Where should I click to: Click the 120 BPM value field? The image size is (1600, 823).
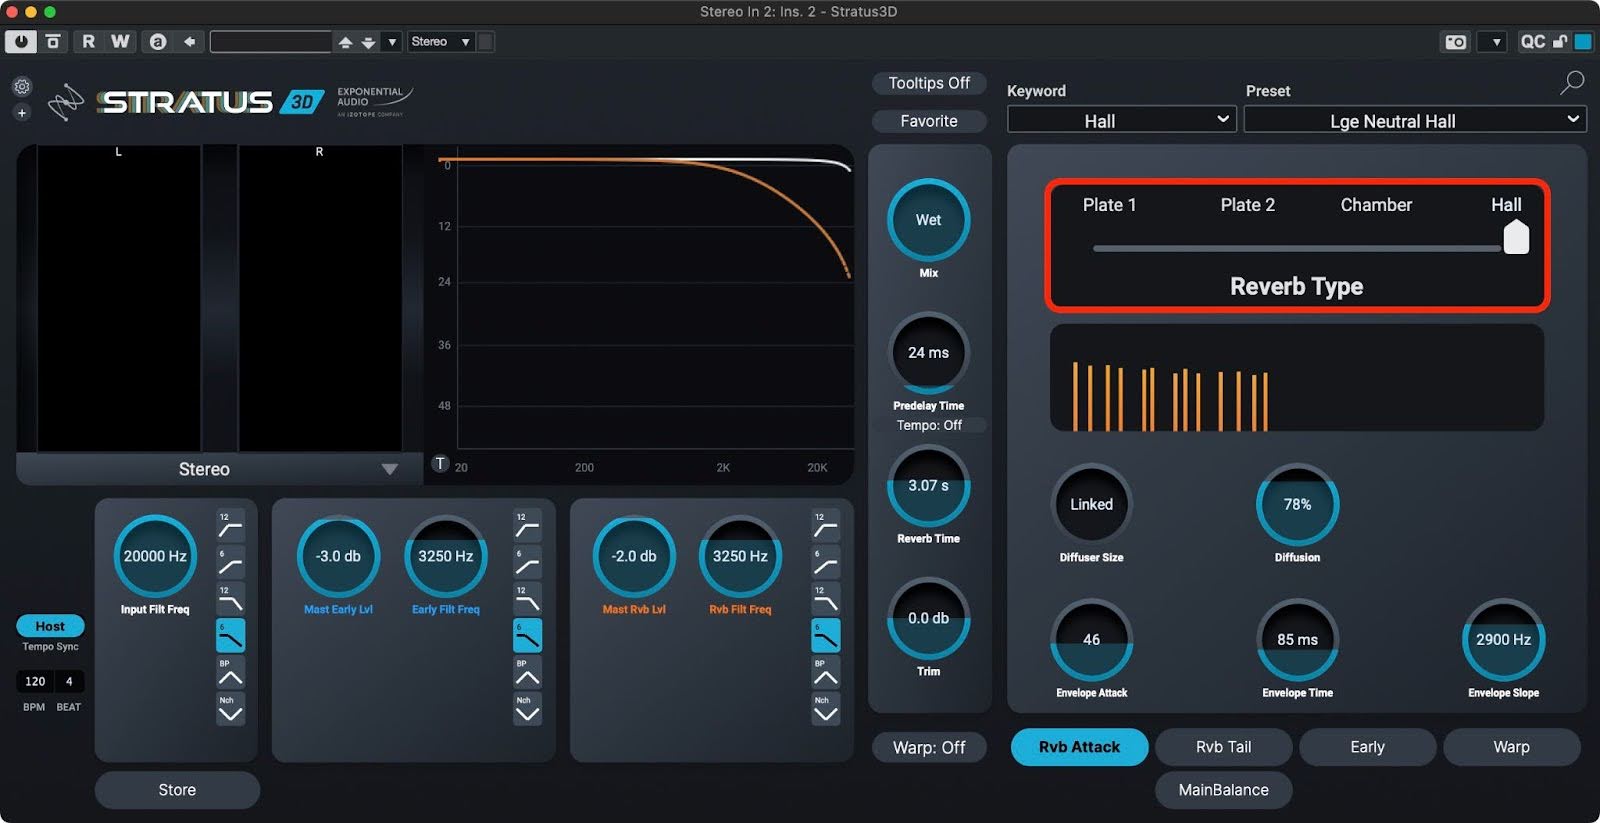(x=35, y=681)
